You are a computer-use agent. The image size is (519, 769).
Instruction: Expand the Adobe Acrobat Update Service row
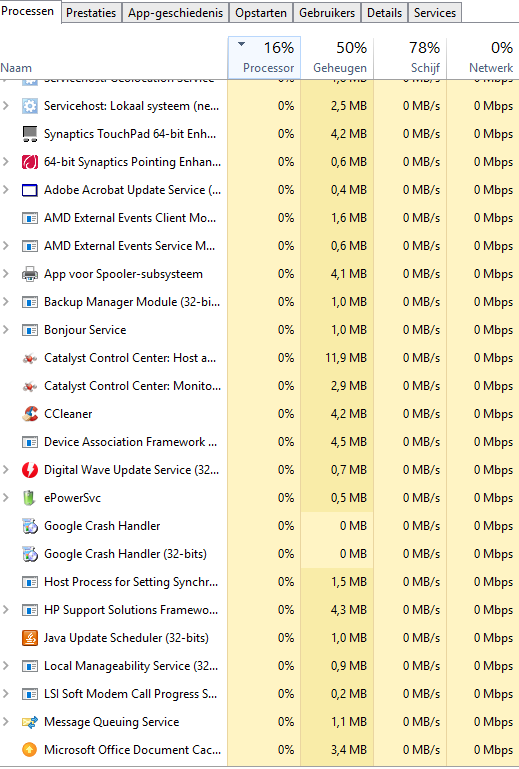pos(6,189)
